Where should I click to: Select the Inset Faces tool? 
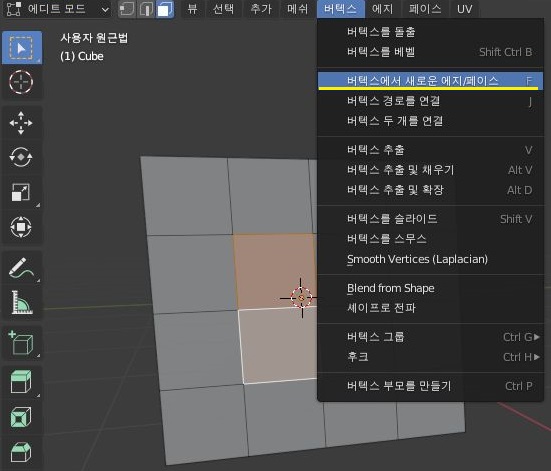tap(21, 417)
